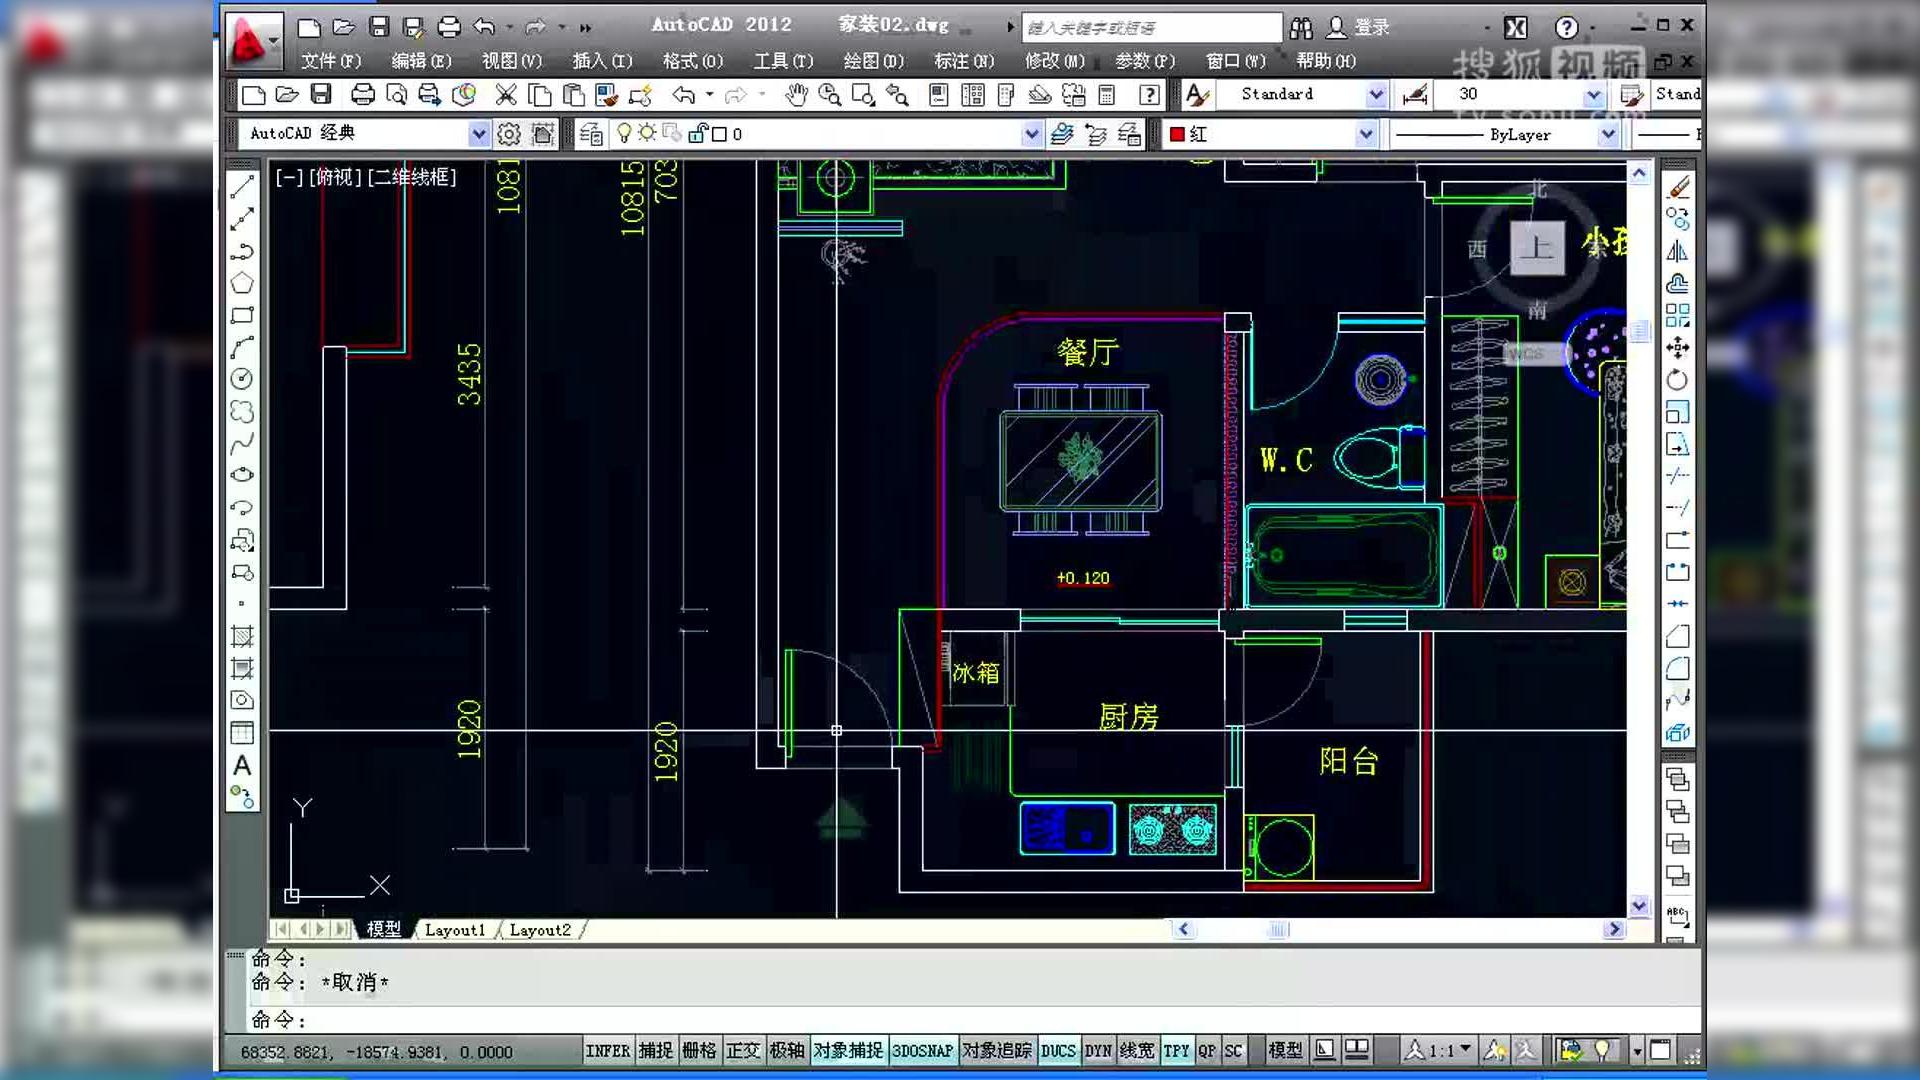Click the keyword search input field
This screenshot has height=1080, width=1920.
1150,27
